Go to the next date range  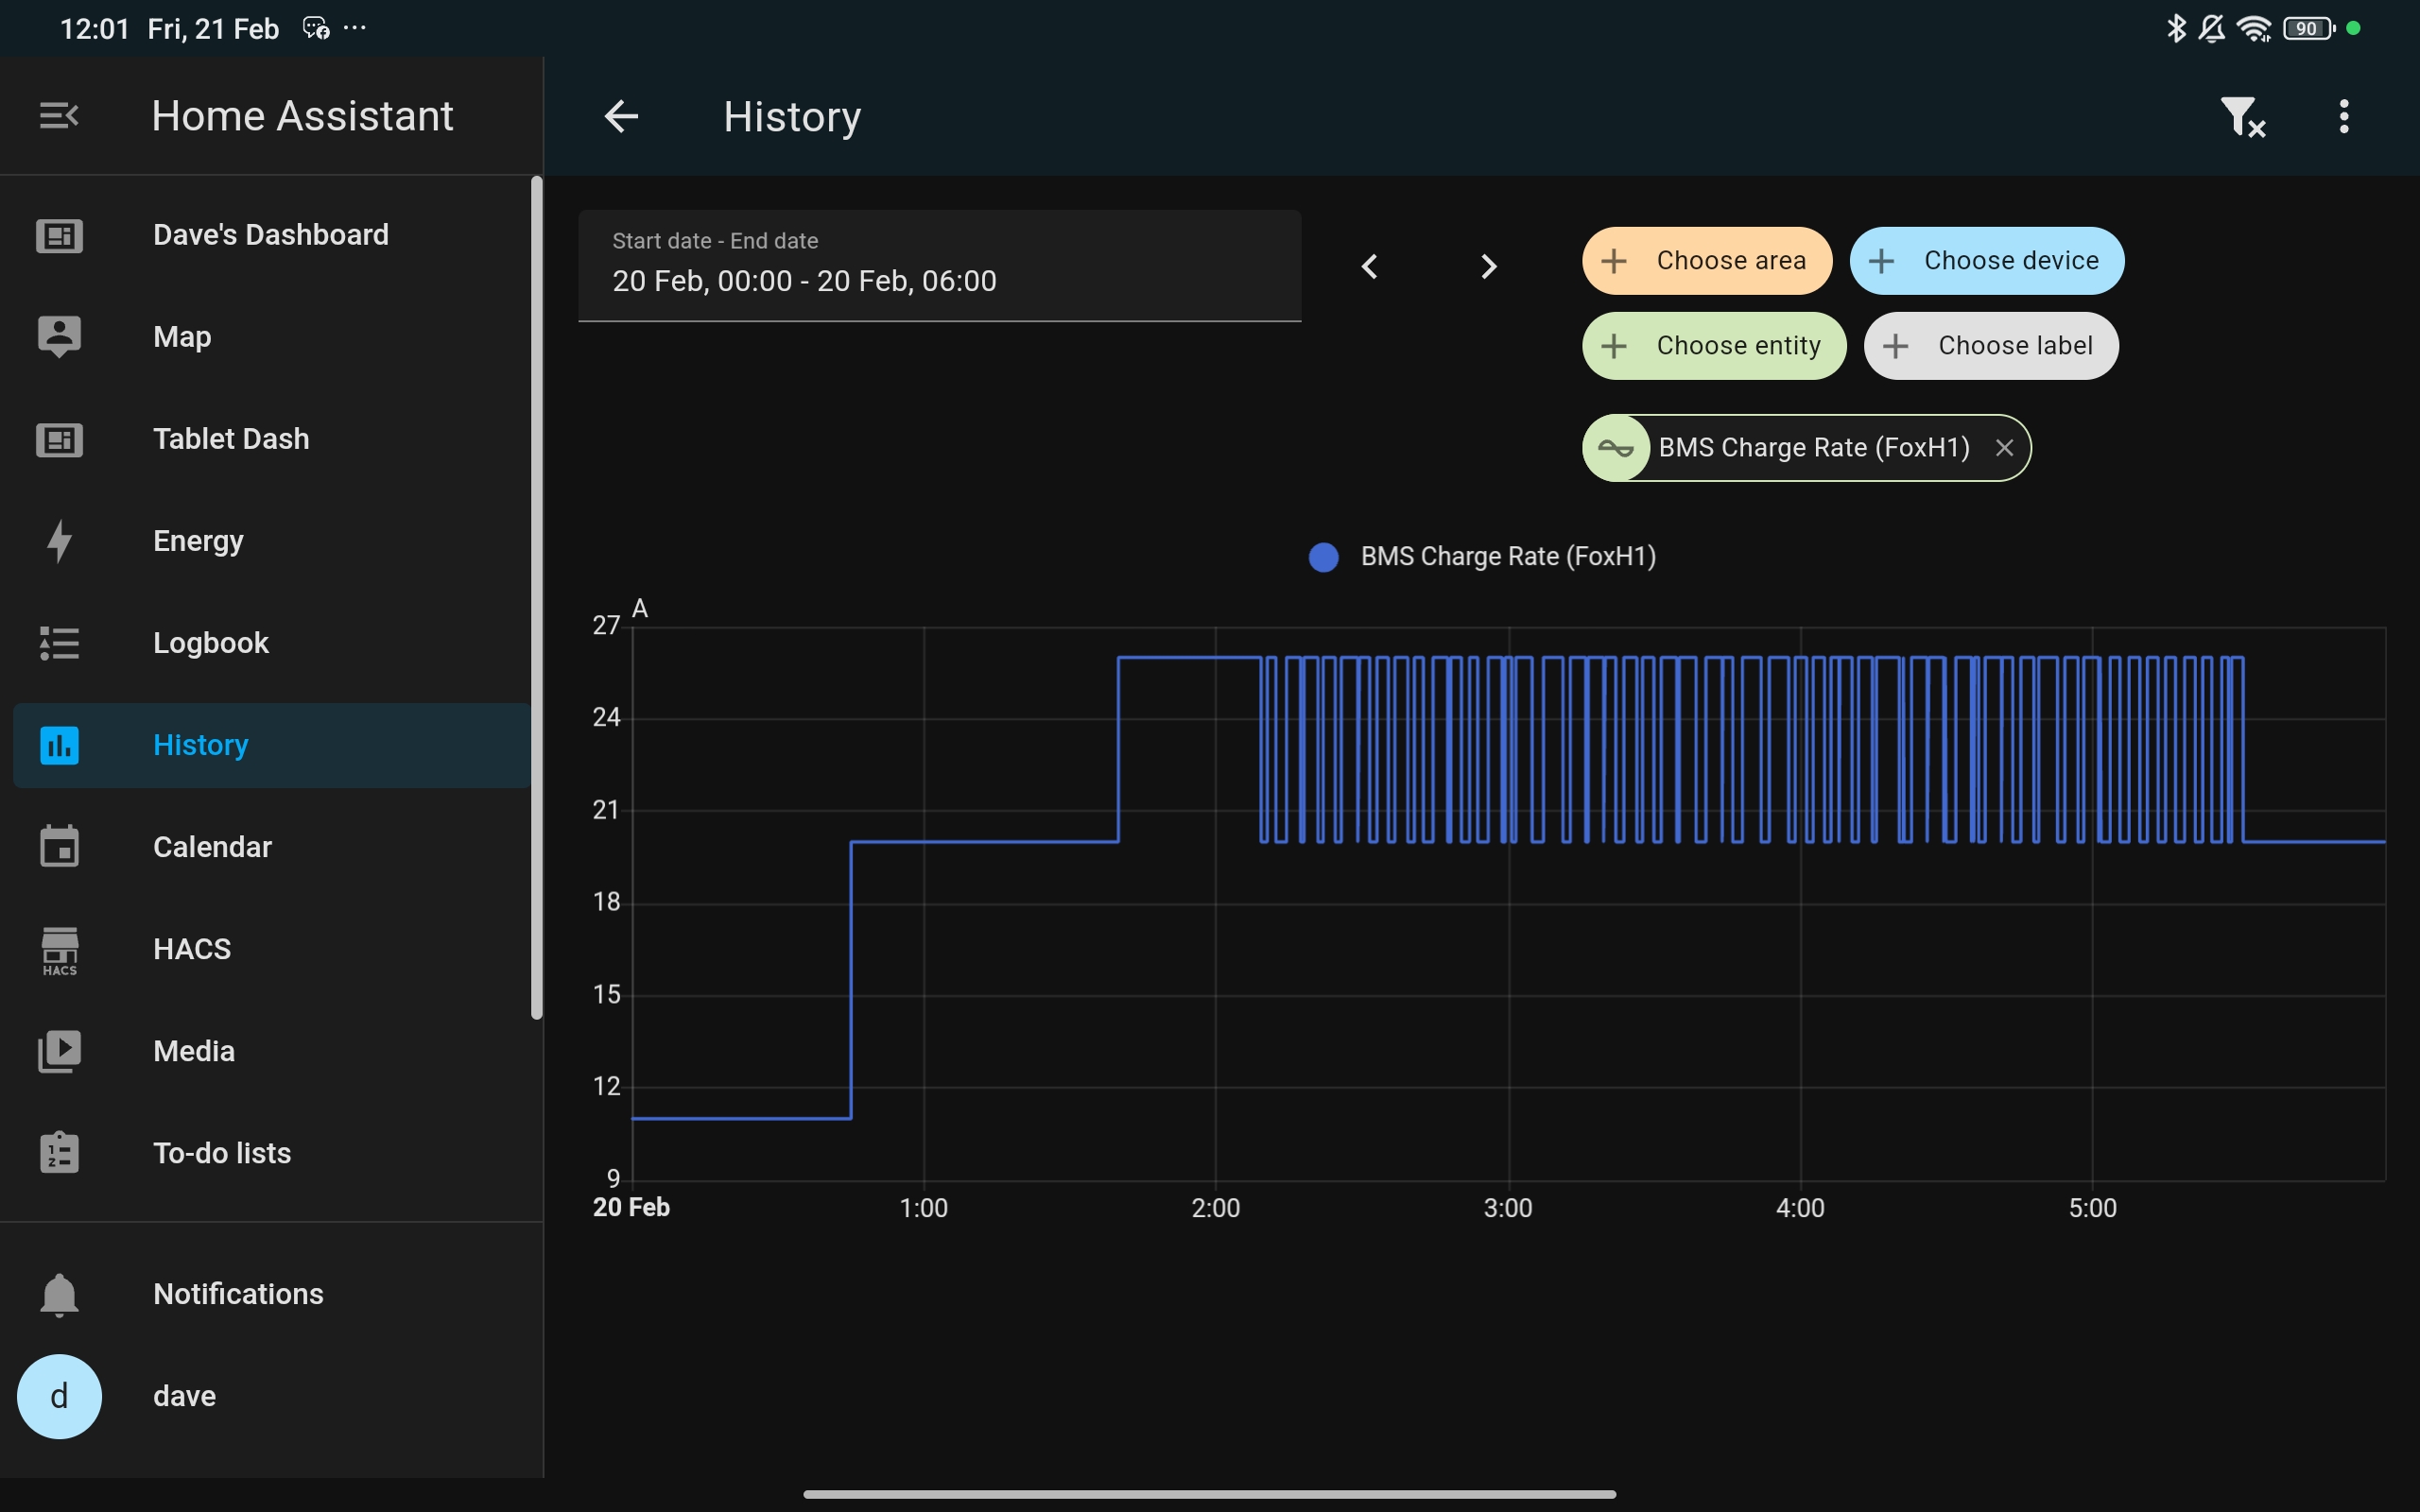coord(1488,266)
